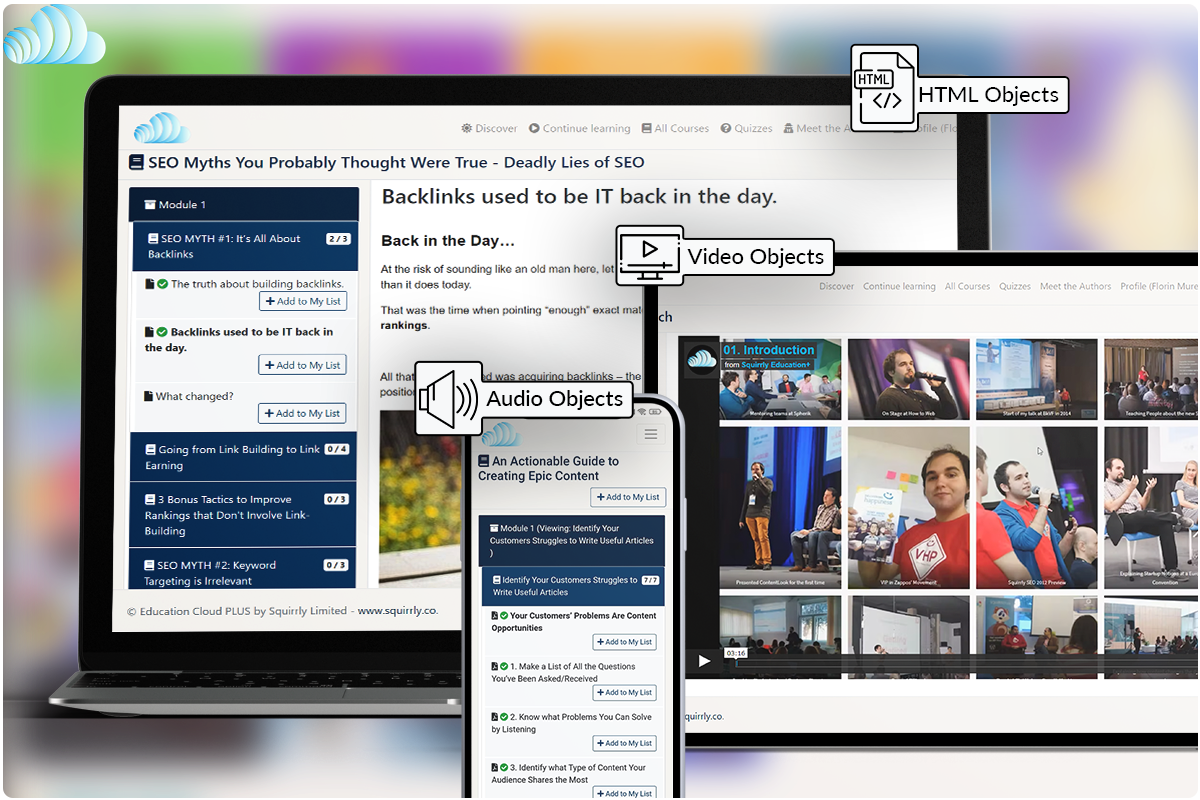
Task: Expand '3 Bonus Tactics to Improve Rankings' section
Action: point(243,515)
